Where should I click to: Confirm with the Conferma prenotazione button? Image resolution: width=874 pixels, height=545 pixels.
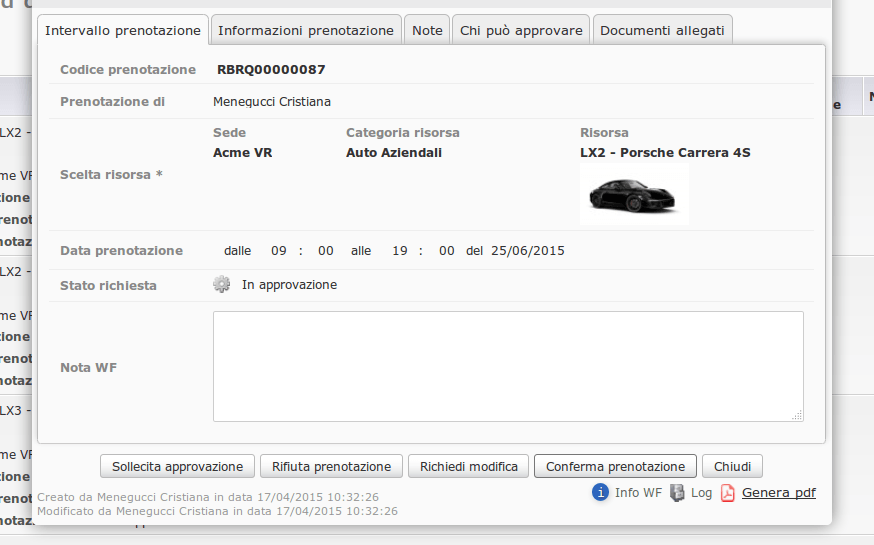[x=615, y=466]
